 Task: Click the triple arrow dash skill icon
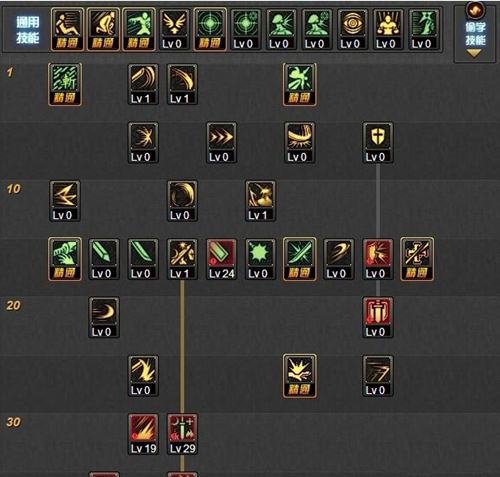pyautogui.click(x=221, y=143)
